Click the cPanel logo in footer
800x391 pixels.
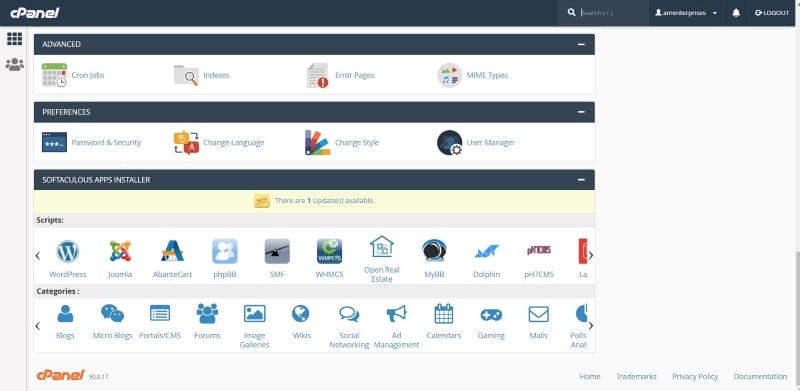(60, 375)
